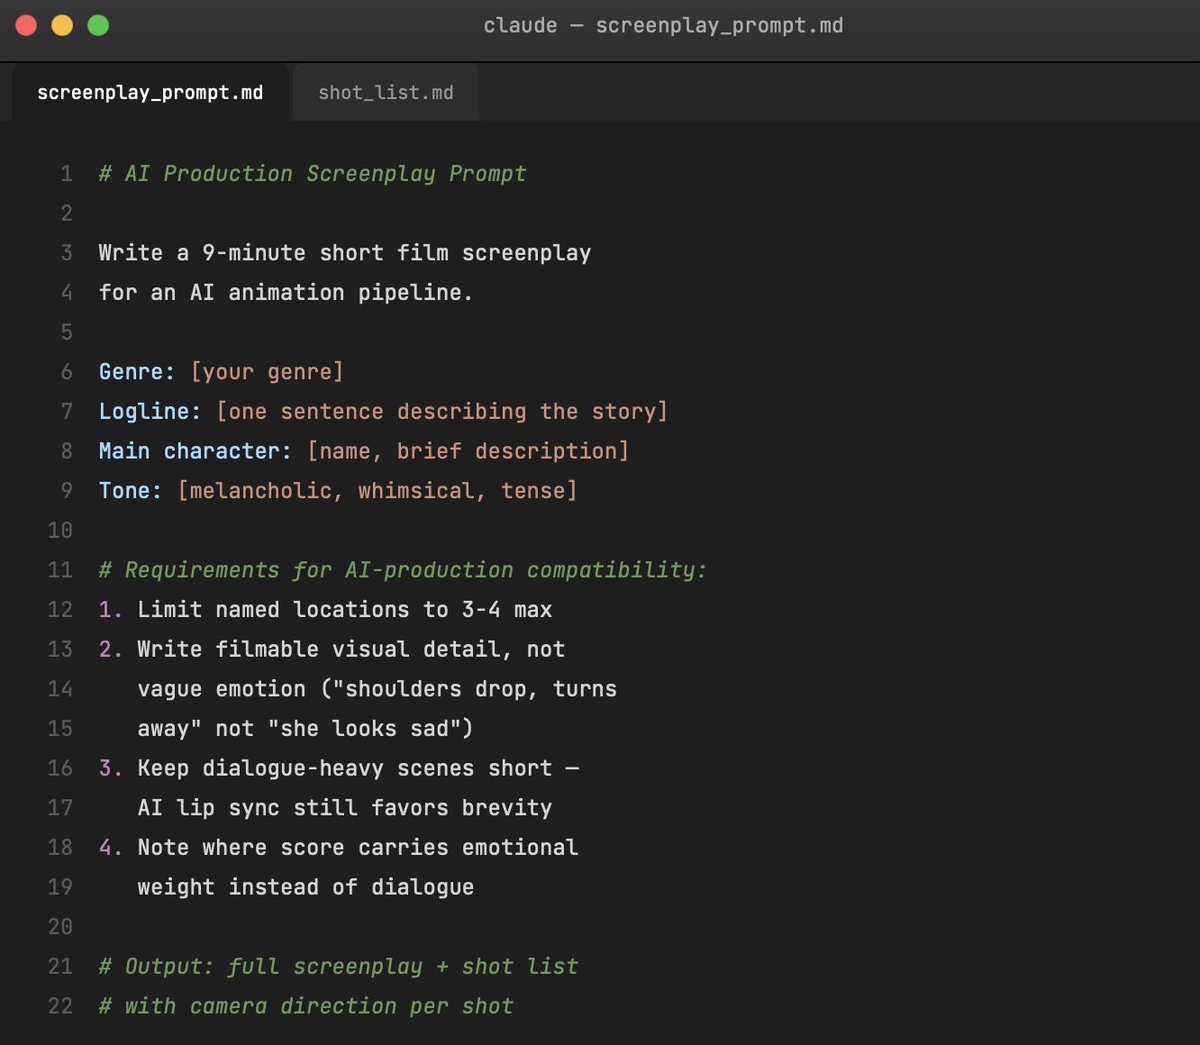1200x1045 pixels.
Task: Click line number 1 in the gutter
Action: 66,174
